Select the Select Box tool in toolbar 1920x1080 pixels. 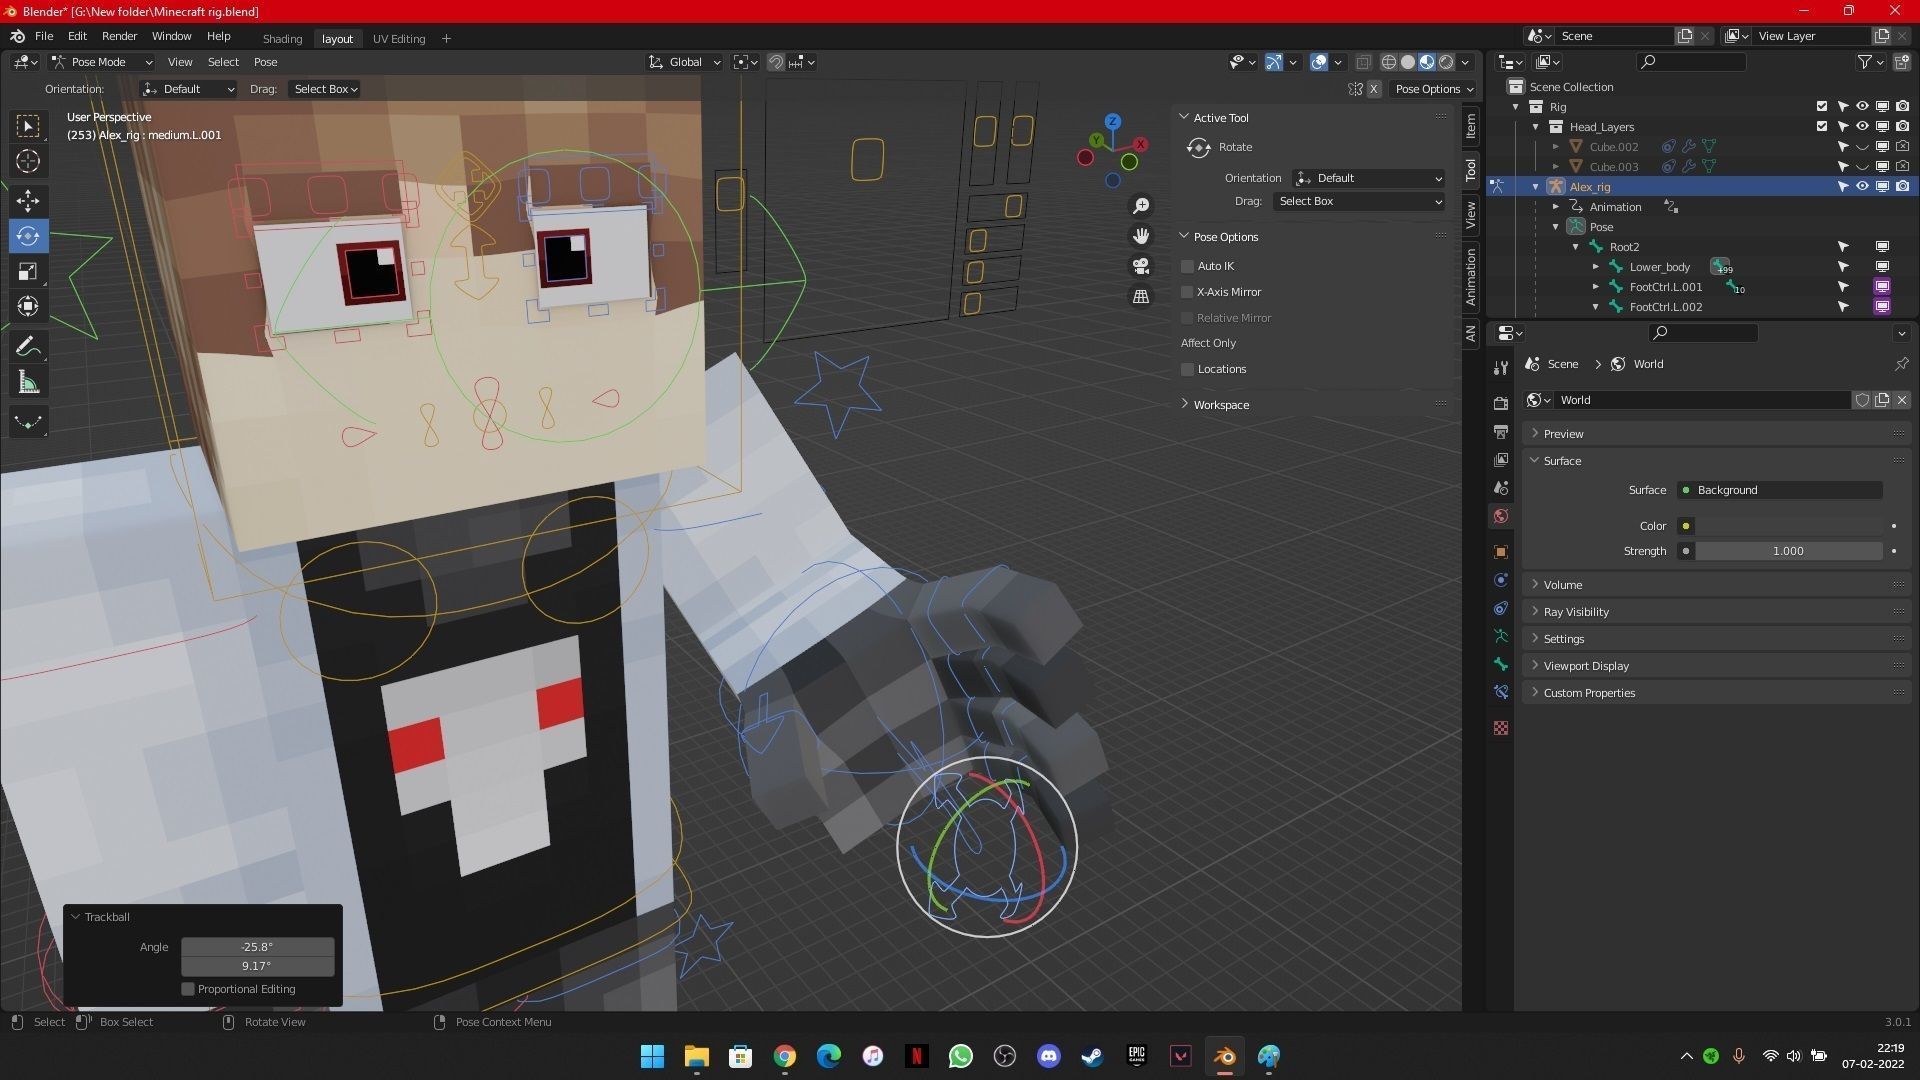[28, 126]
